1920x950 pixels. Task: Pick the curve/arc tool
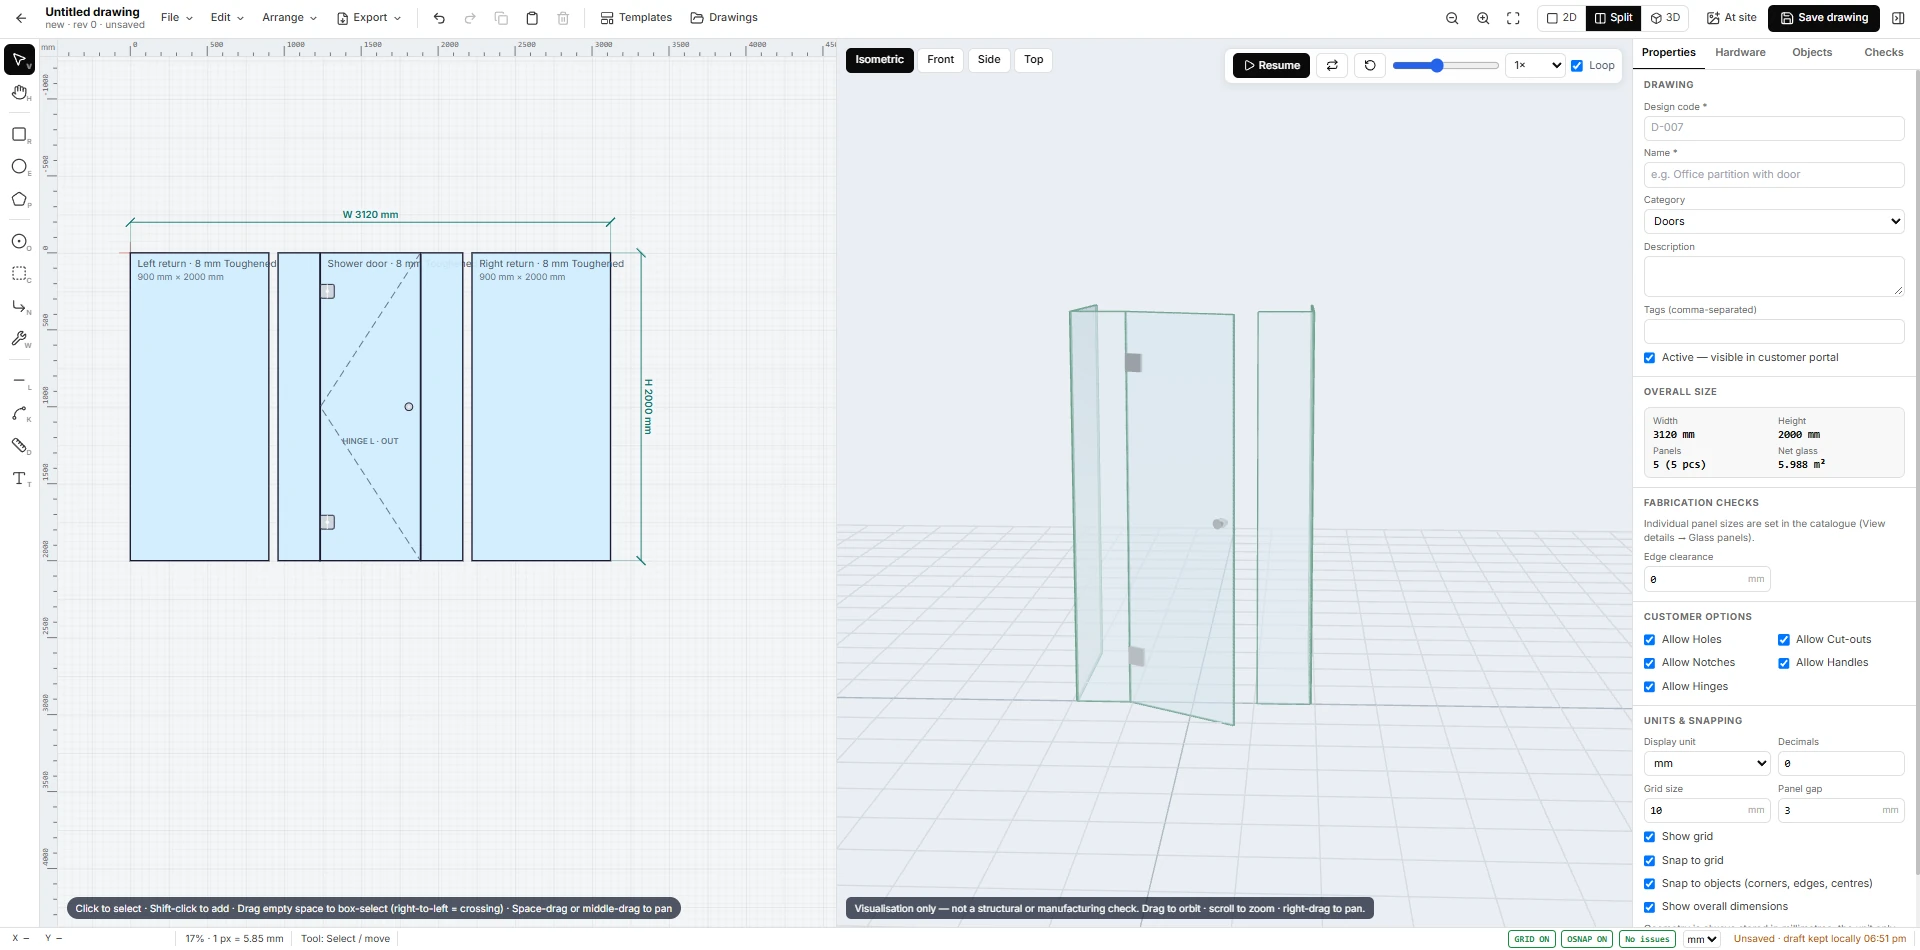tap(19, 413)
